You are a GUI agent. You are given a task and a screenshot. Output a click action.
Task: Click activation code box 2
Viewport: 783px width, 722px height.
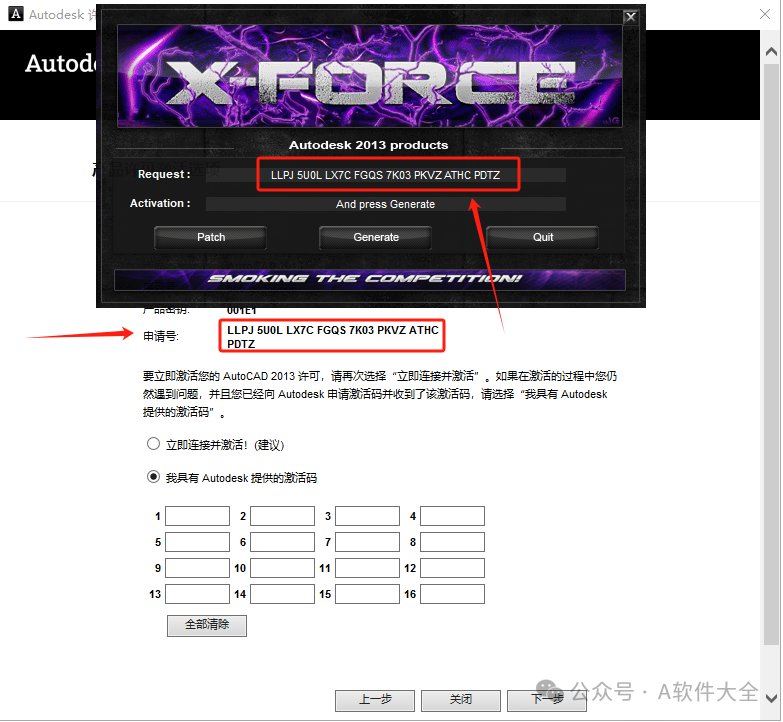tap(282, 516)
